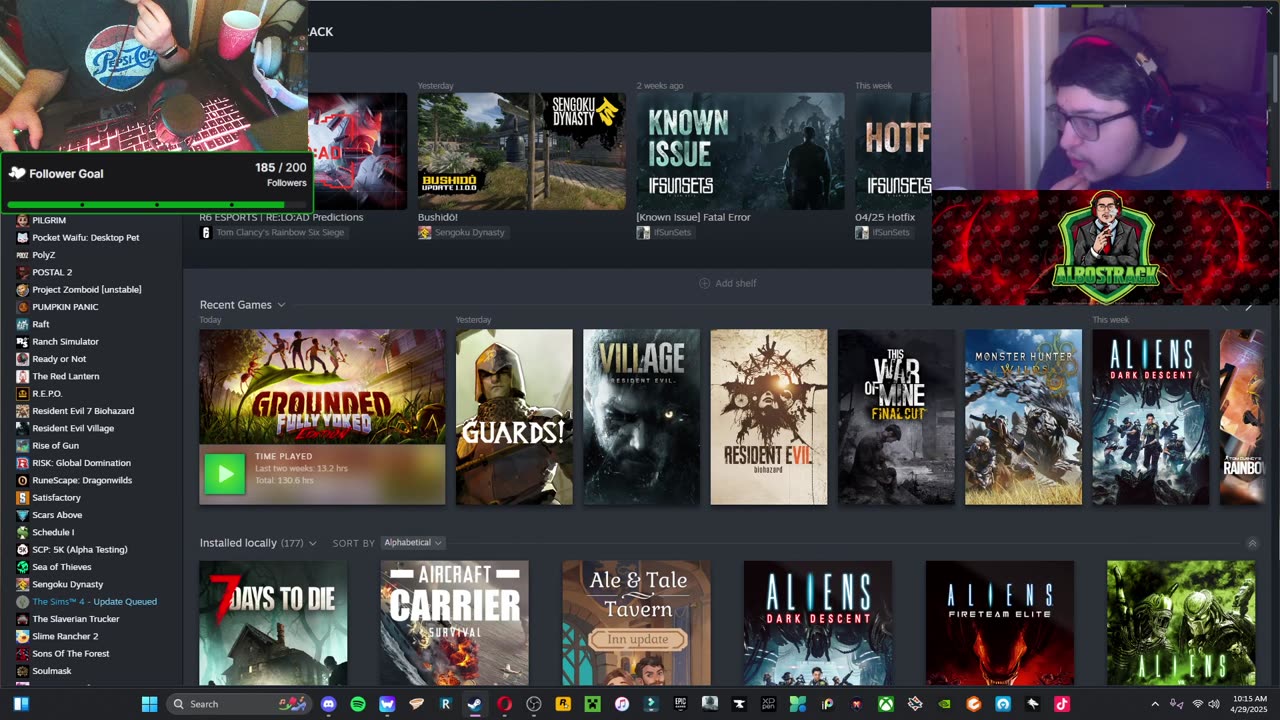Image resolution: width=1280 pixels, height=720 pixels.
Task: Select RuneScape: Dragonwilds in the sidebar
Action: 82,480
